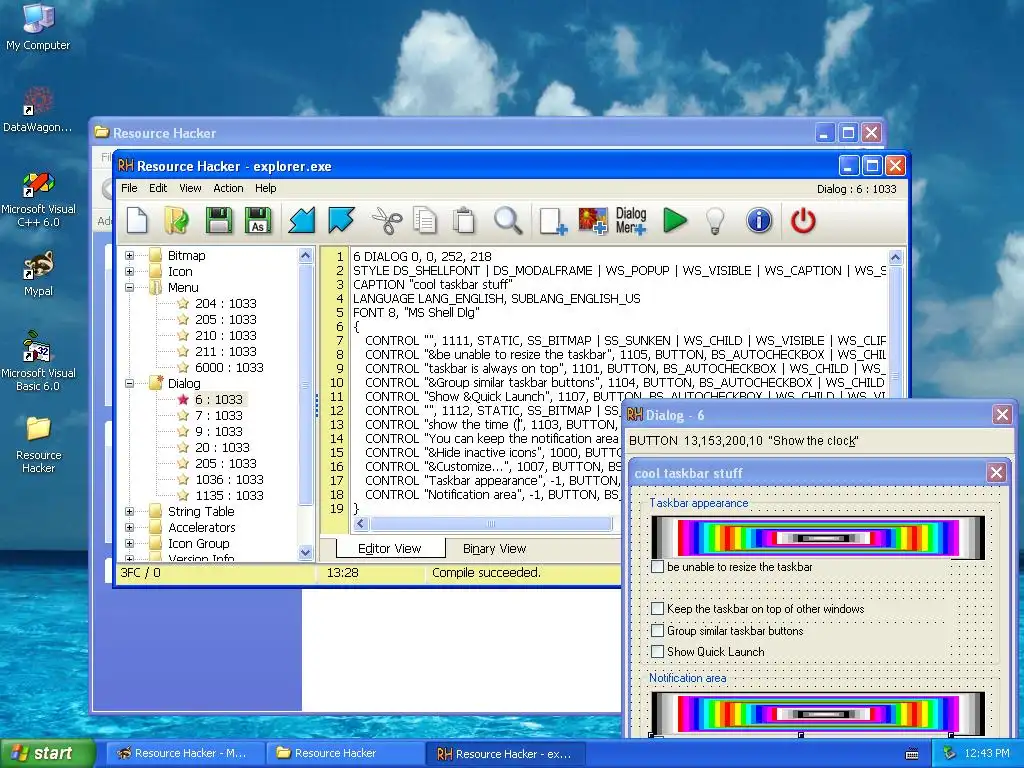Click the keyboard icon in system tray
Screen dimensions: 1024x768
(x=912, y=754)
